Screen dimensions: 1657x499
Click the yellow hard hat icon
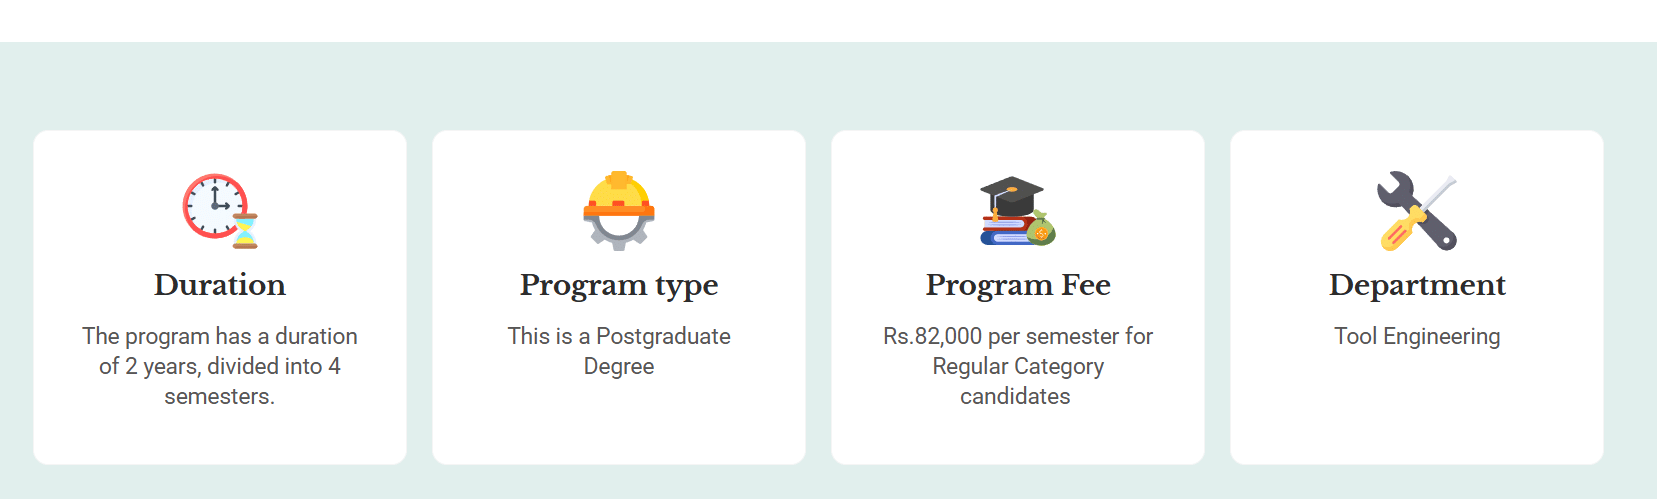(x=619, y=193)
